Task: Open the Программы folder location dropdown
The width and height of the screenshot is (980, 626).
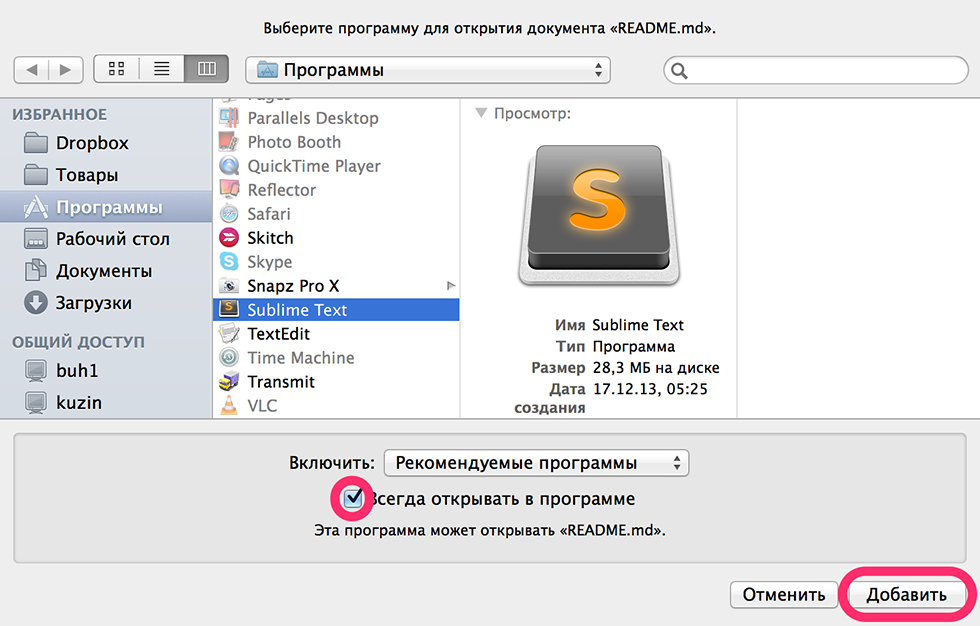Action: 428,70
